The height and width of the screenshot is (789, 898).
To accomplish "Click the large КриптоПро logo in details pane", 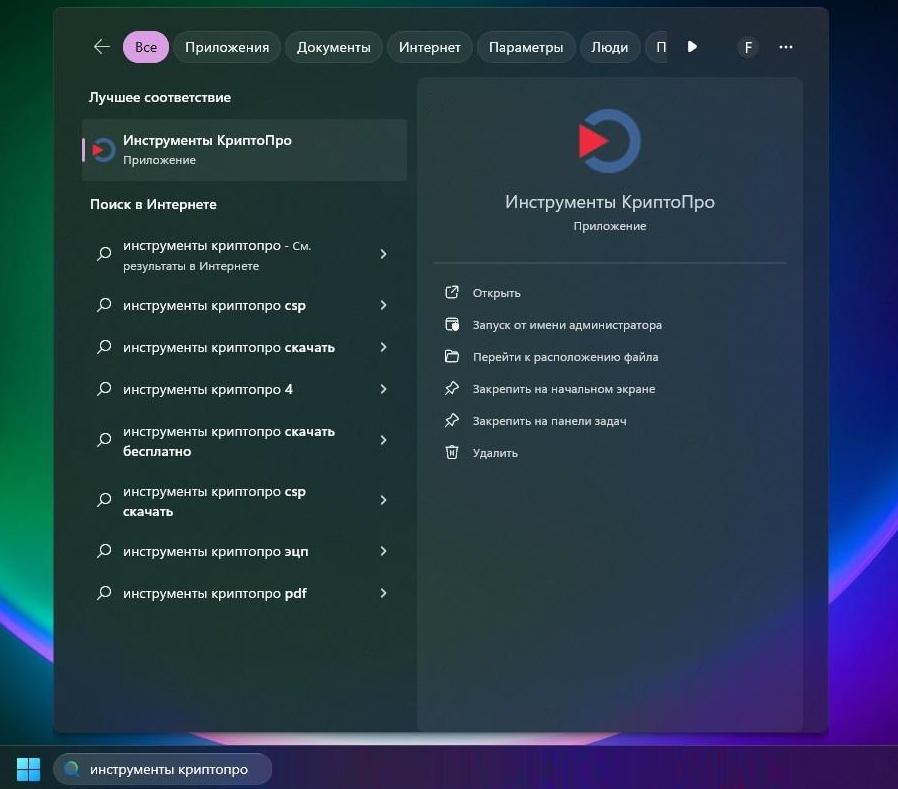I will coord(609,141).
